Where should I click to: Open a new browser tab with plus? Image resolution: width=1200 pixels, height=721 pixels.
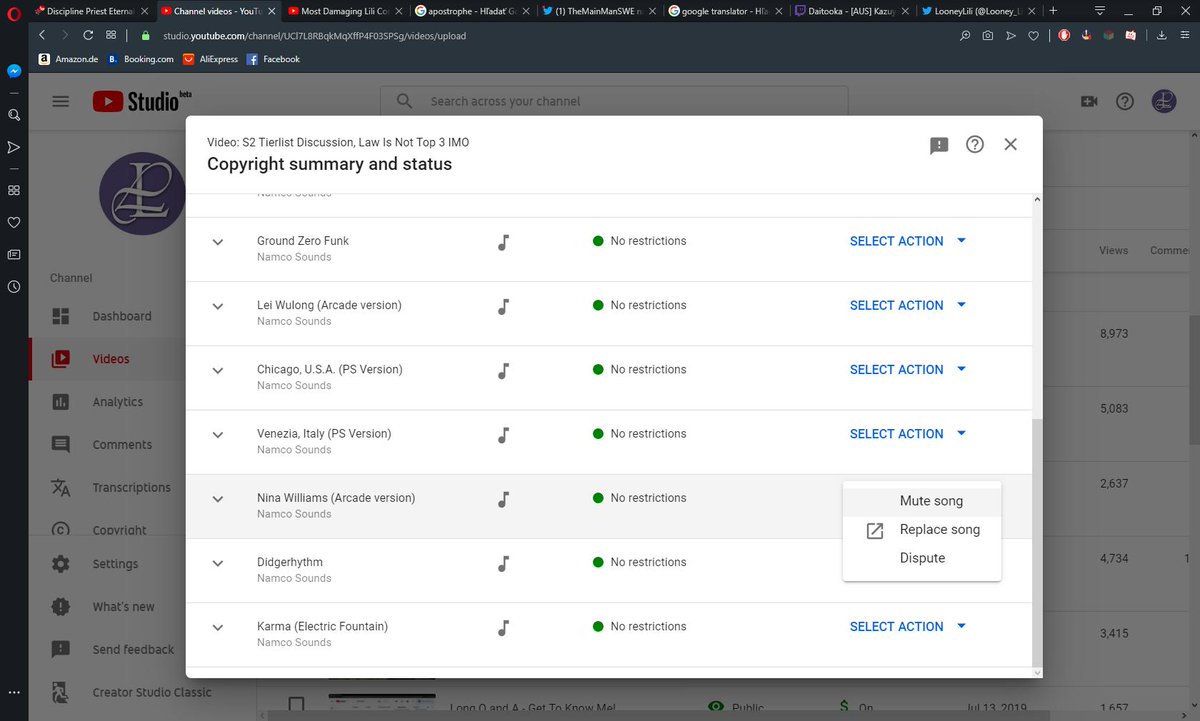point(1052,10)
